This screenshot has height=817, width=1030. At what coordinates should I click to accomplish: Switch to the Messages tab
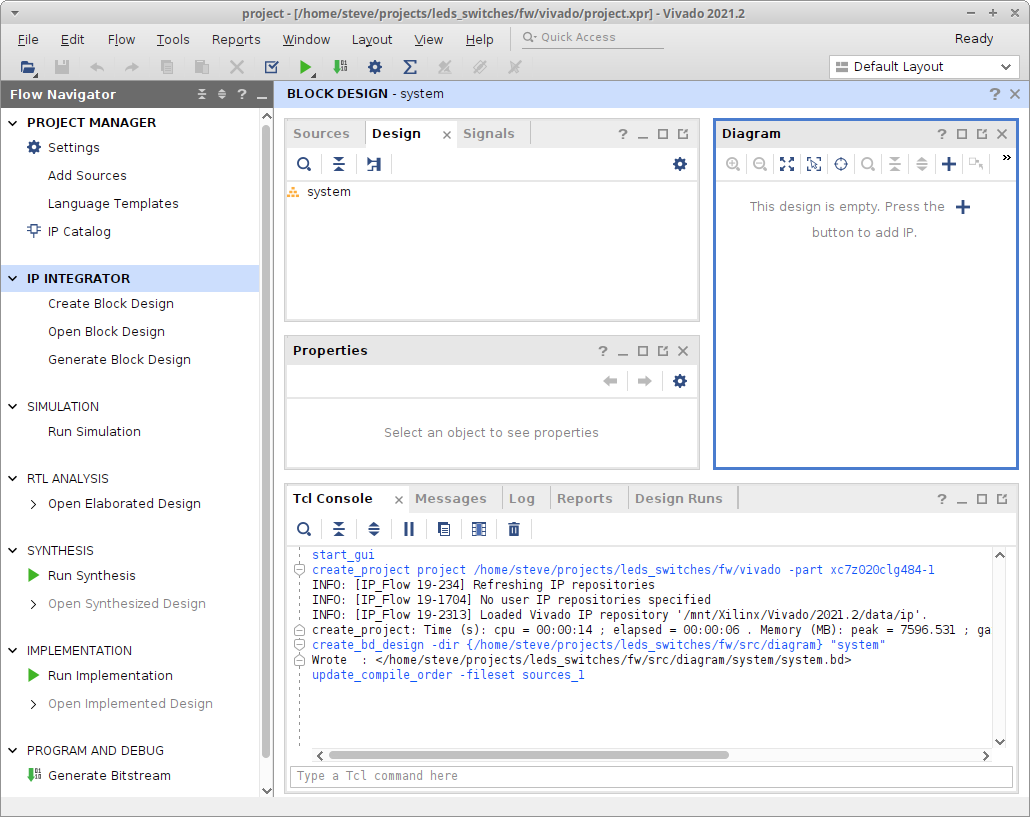click(x=450, y=498)
